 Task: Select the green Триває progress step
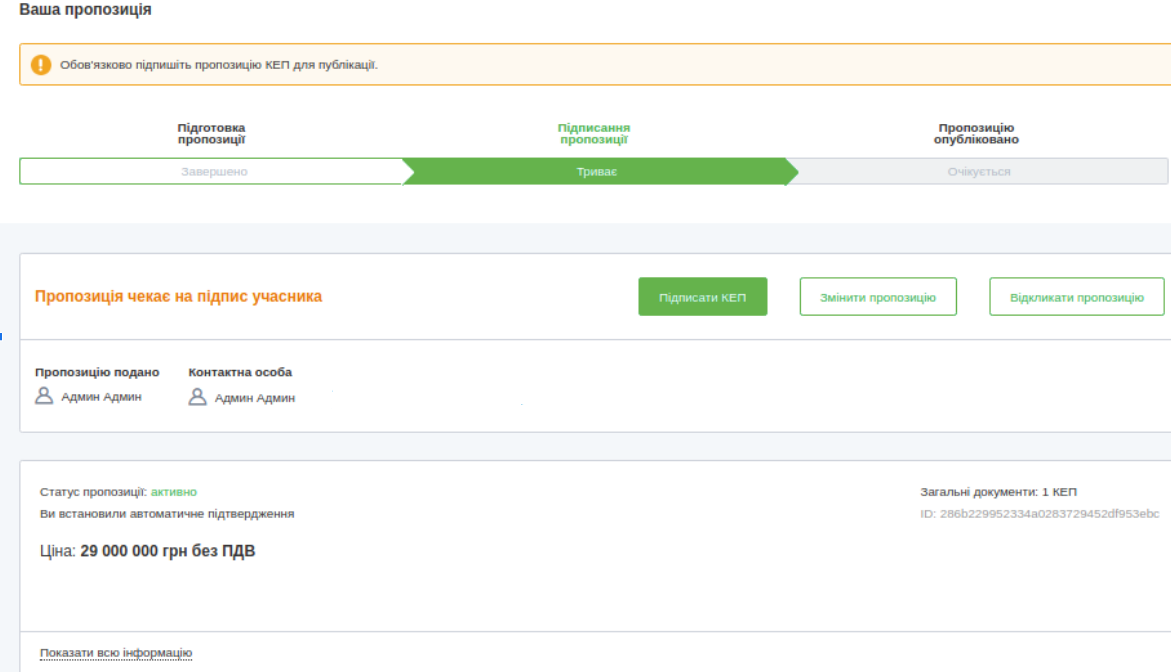pyautogui.click(x=596, y=171)
